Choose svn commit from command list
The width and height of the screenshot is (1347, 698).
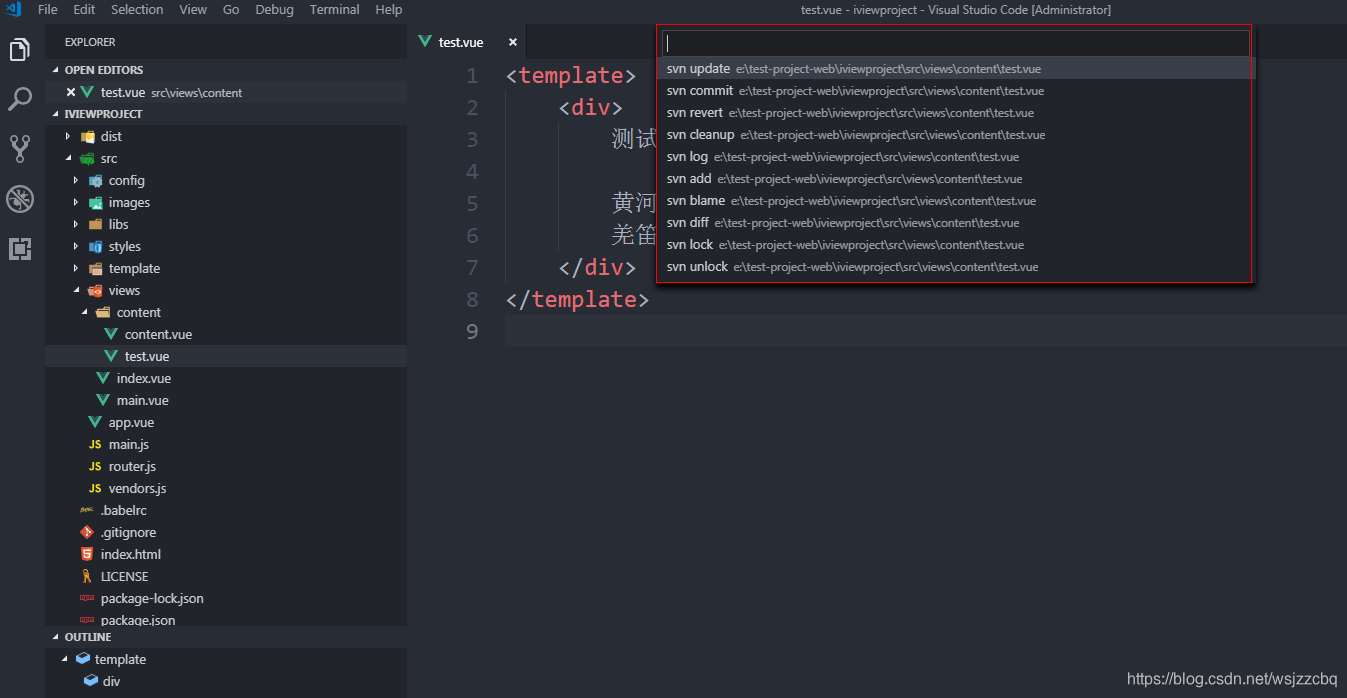[957, 91]
